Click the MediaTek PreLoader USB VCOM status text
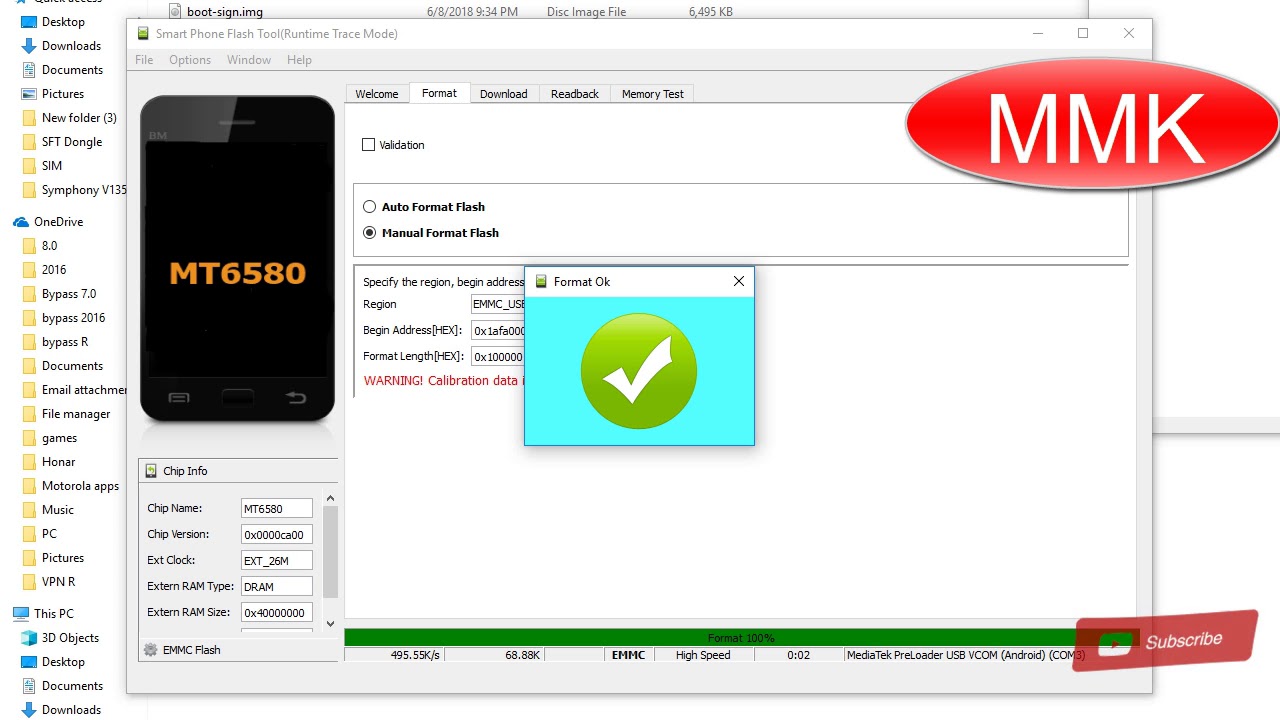This screenshot has height=720, width=1280. tap(966, 655)
